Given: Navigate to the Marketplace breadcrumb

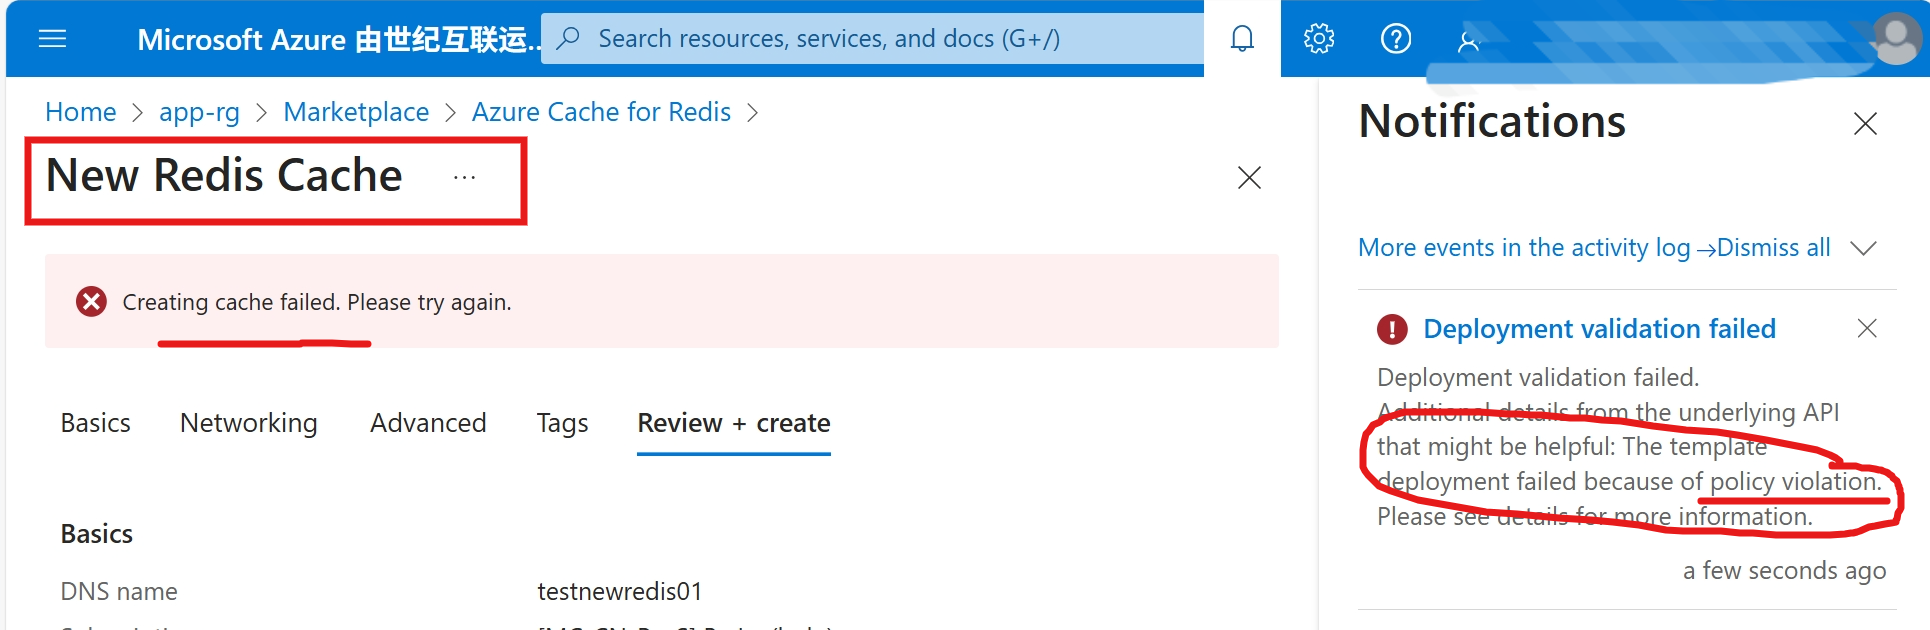Looking at the screenshot, I should [x=356, y=112].
